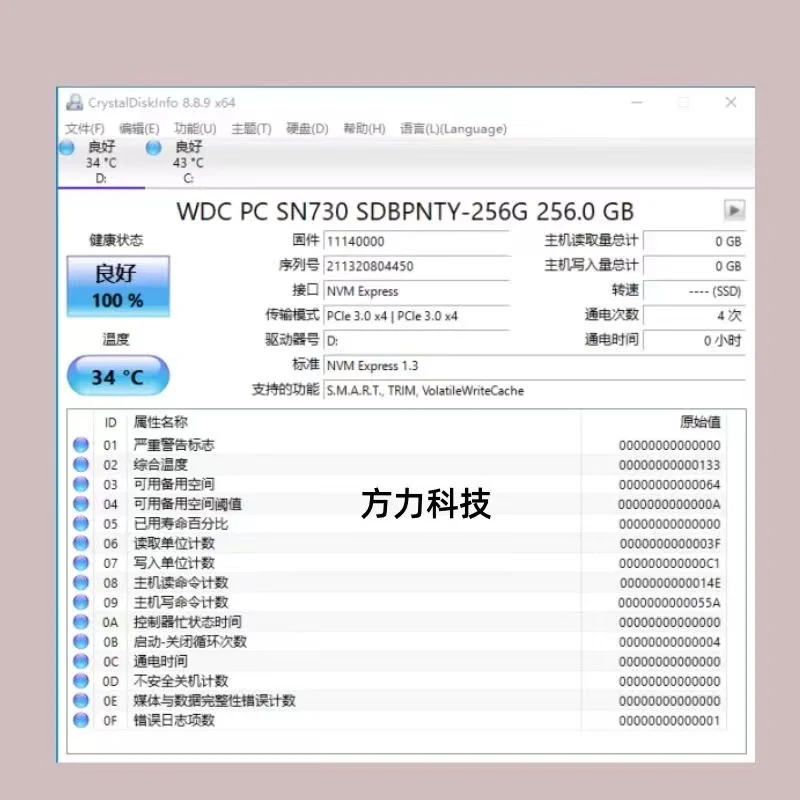Click the status orb for 读取单位计数
Screen dimensions: 800x800
(81, 543)
